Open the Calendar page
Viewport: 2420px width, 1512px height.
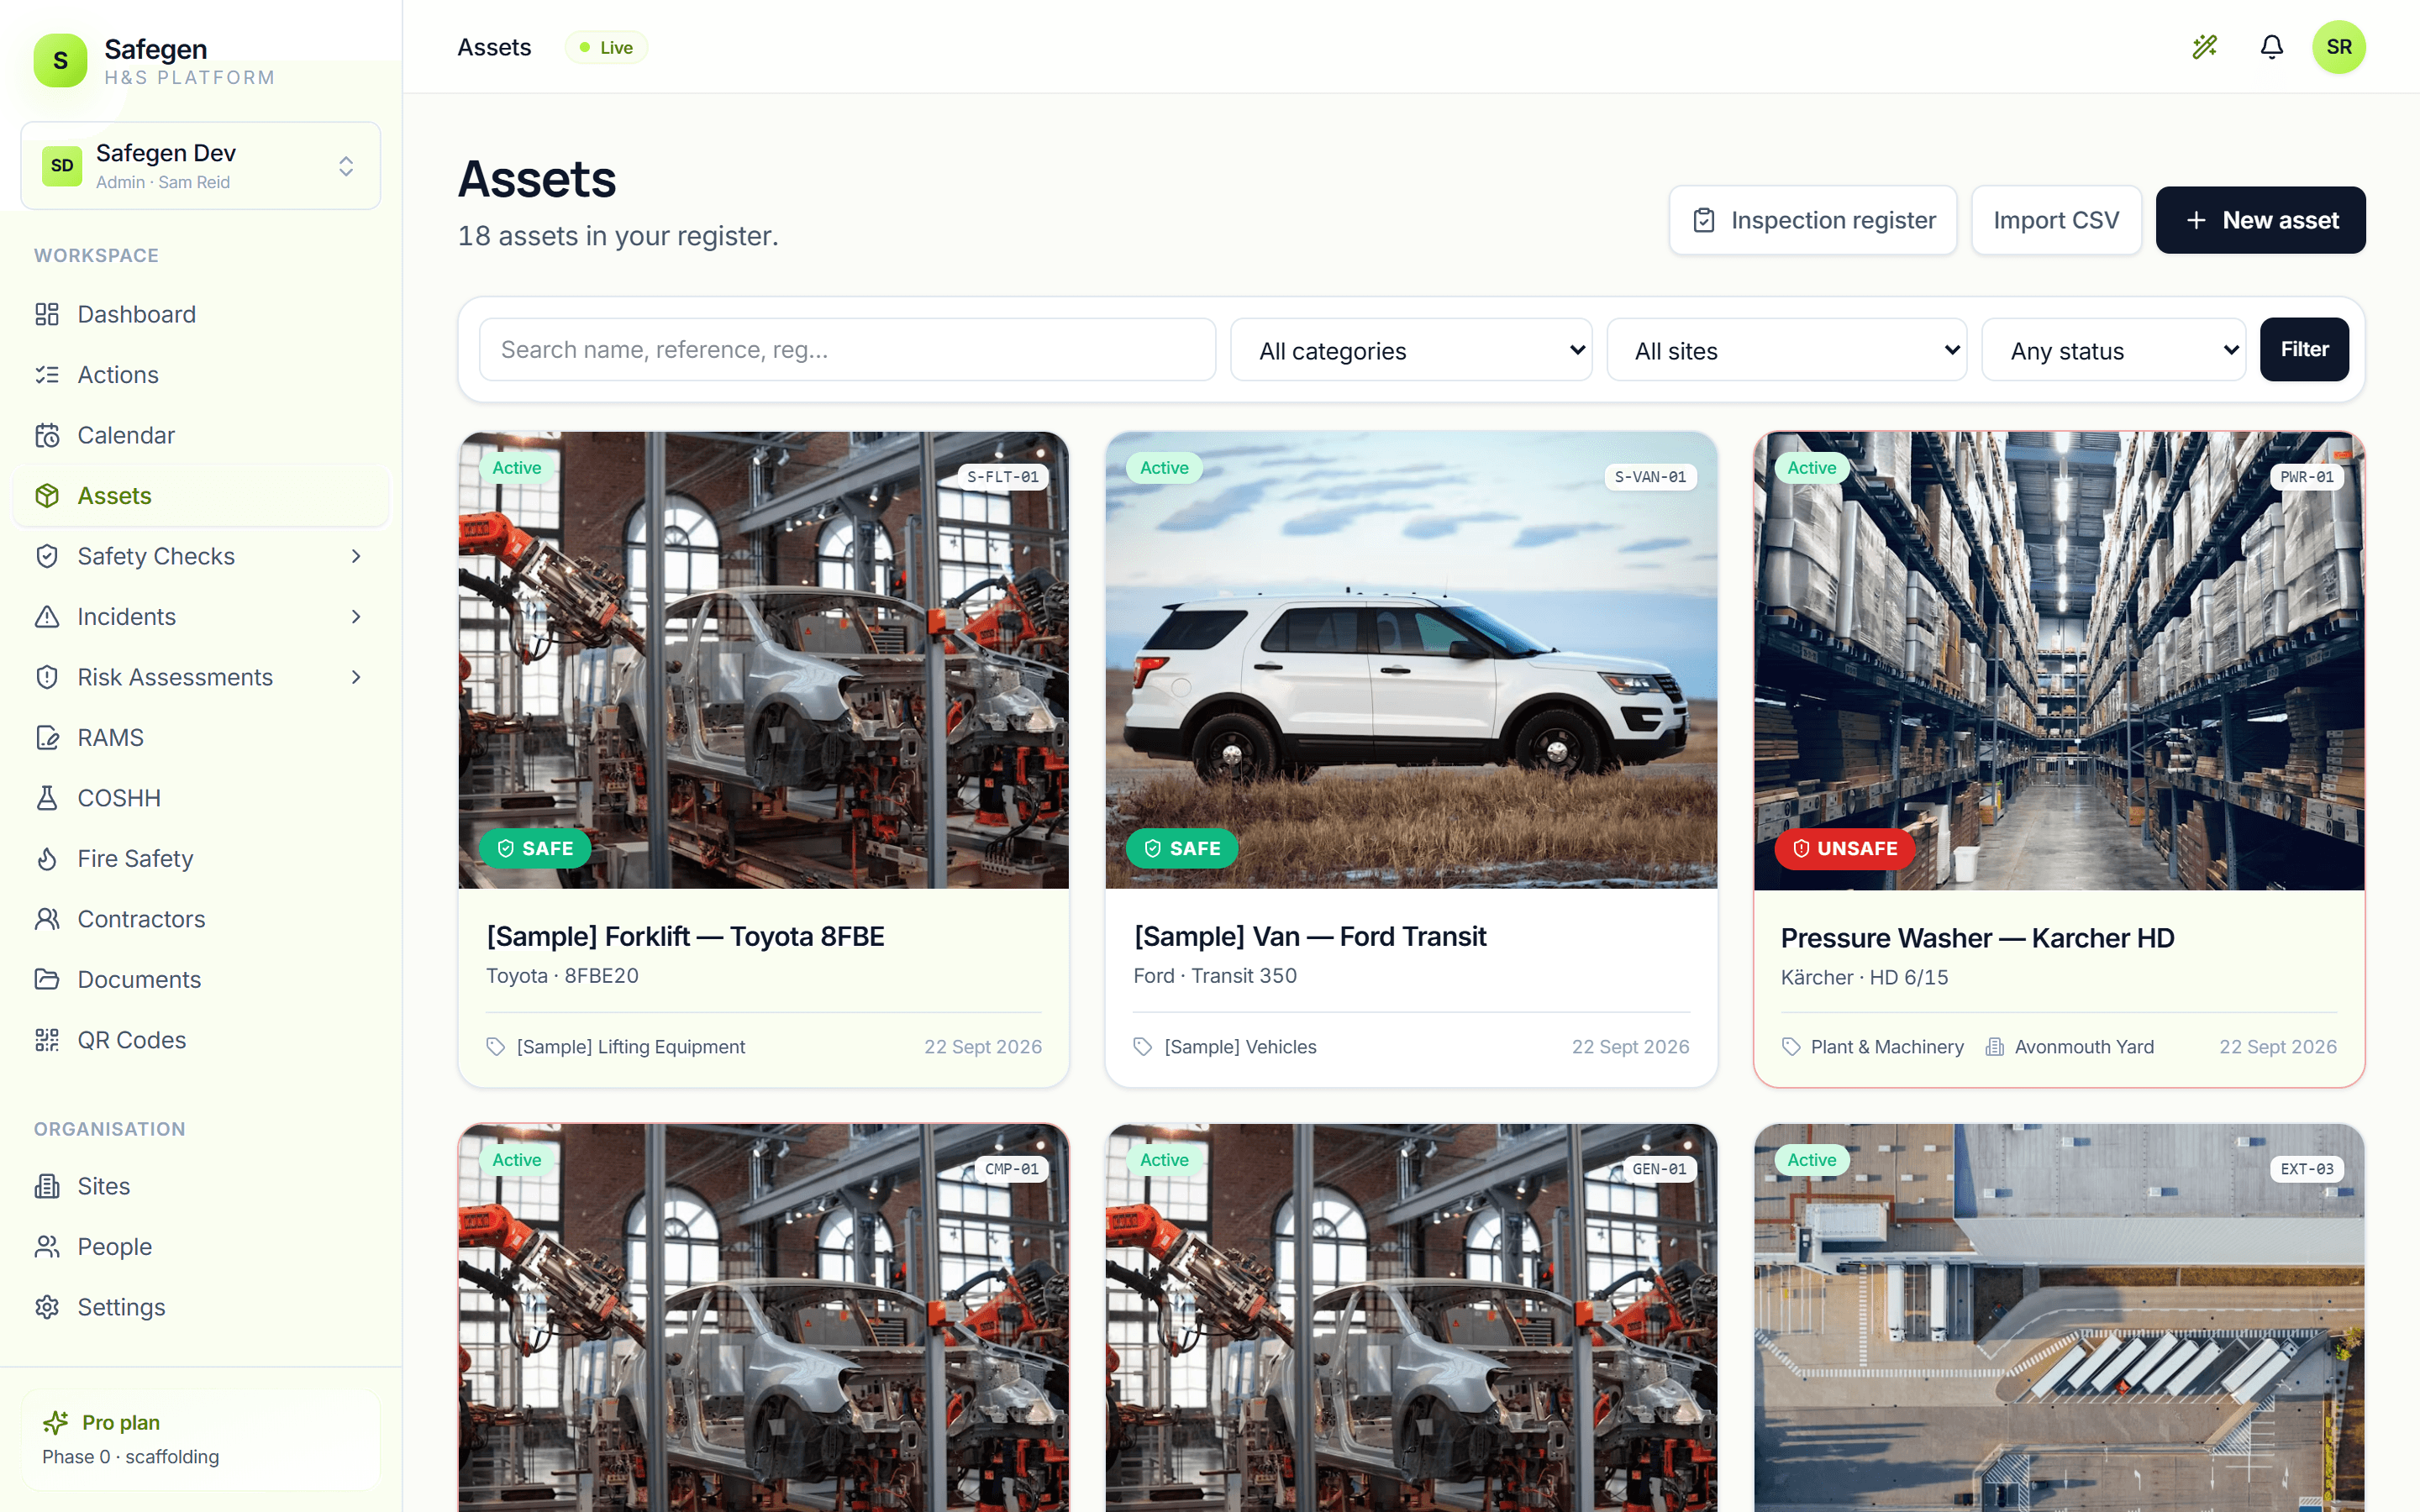pyautogui.click(x=201, y=435)
